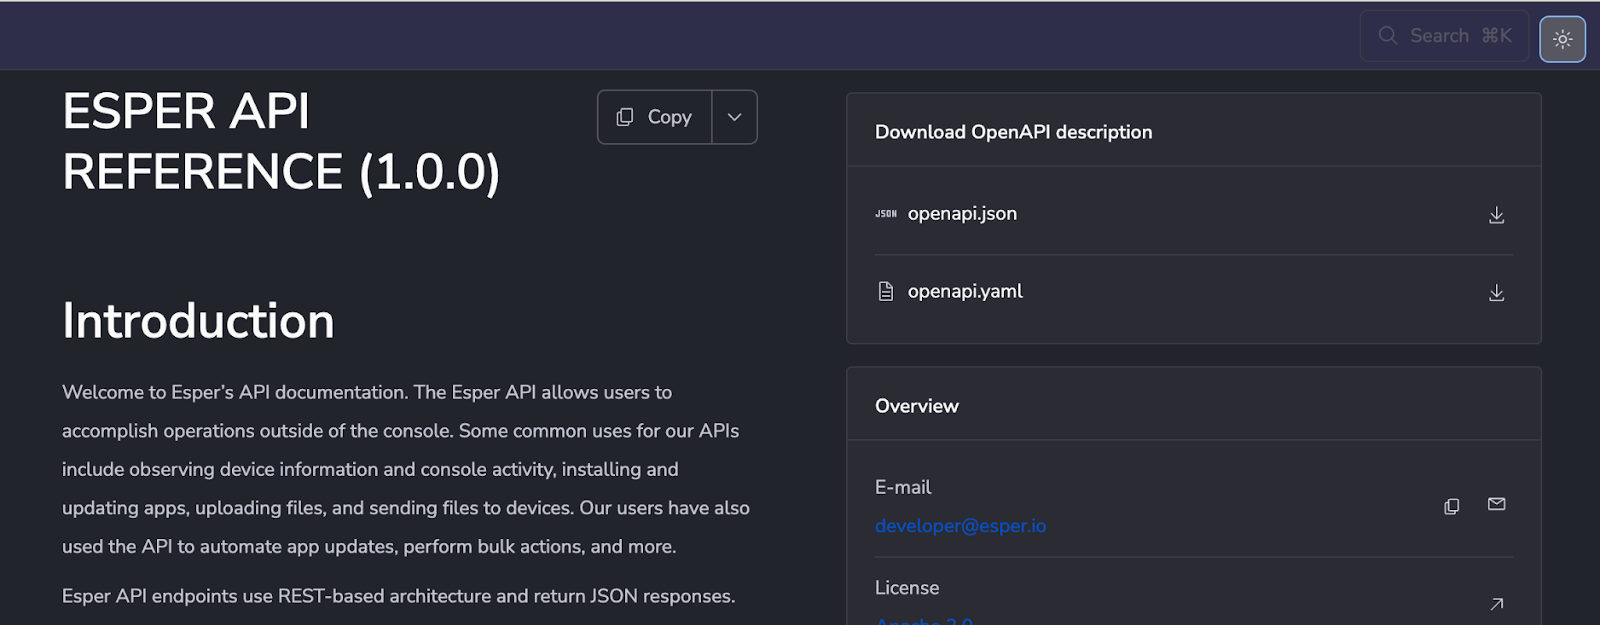Click the Download OpenAPI description header
The height and width of the screenshot is (625, 1600).
(x=1013, y=132)
